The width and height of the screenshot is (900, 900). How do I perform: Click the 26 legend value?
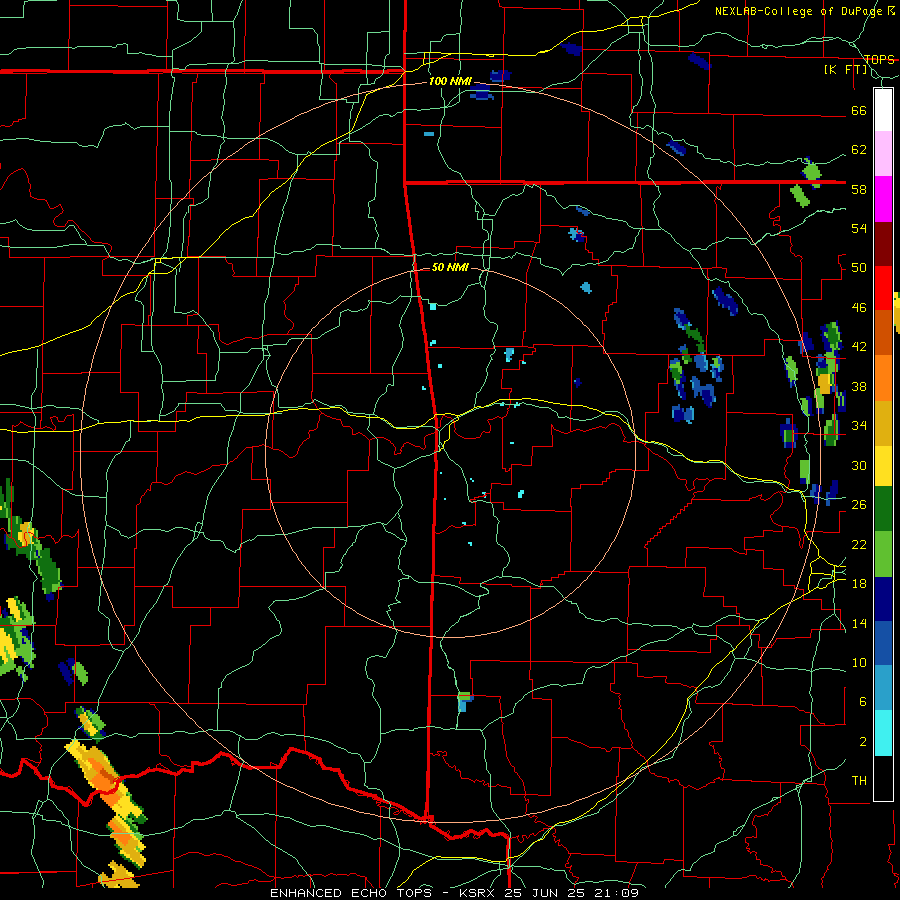tap(859, 505)
